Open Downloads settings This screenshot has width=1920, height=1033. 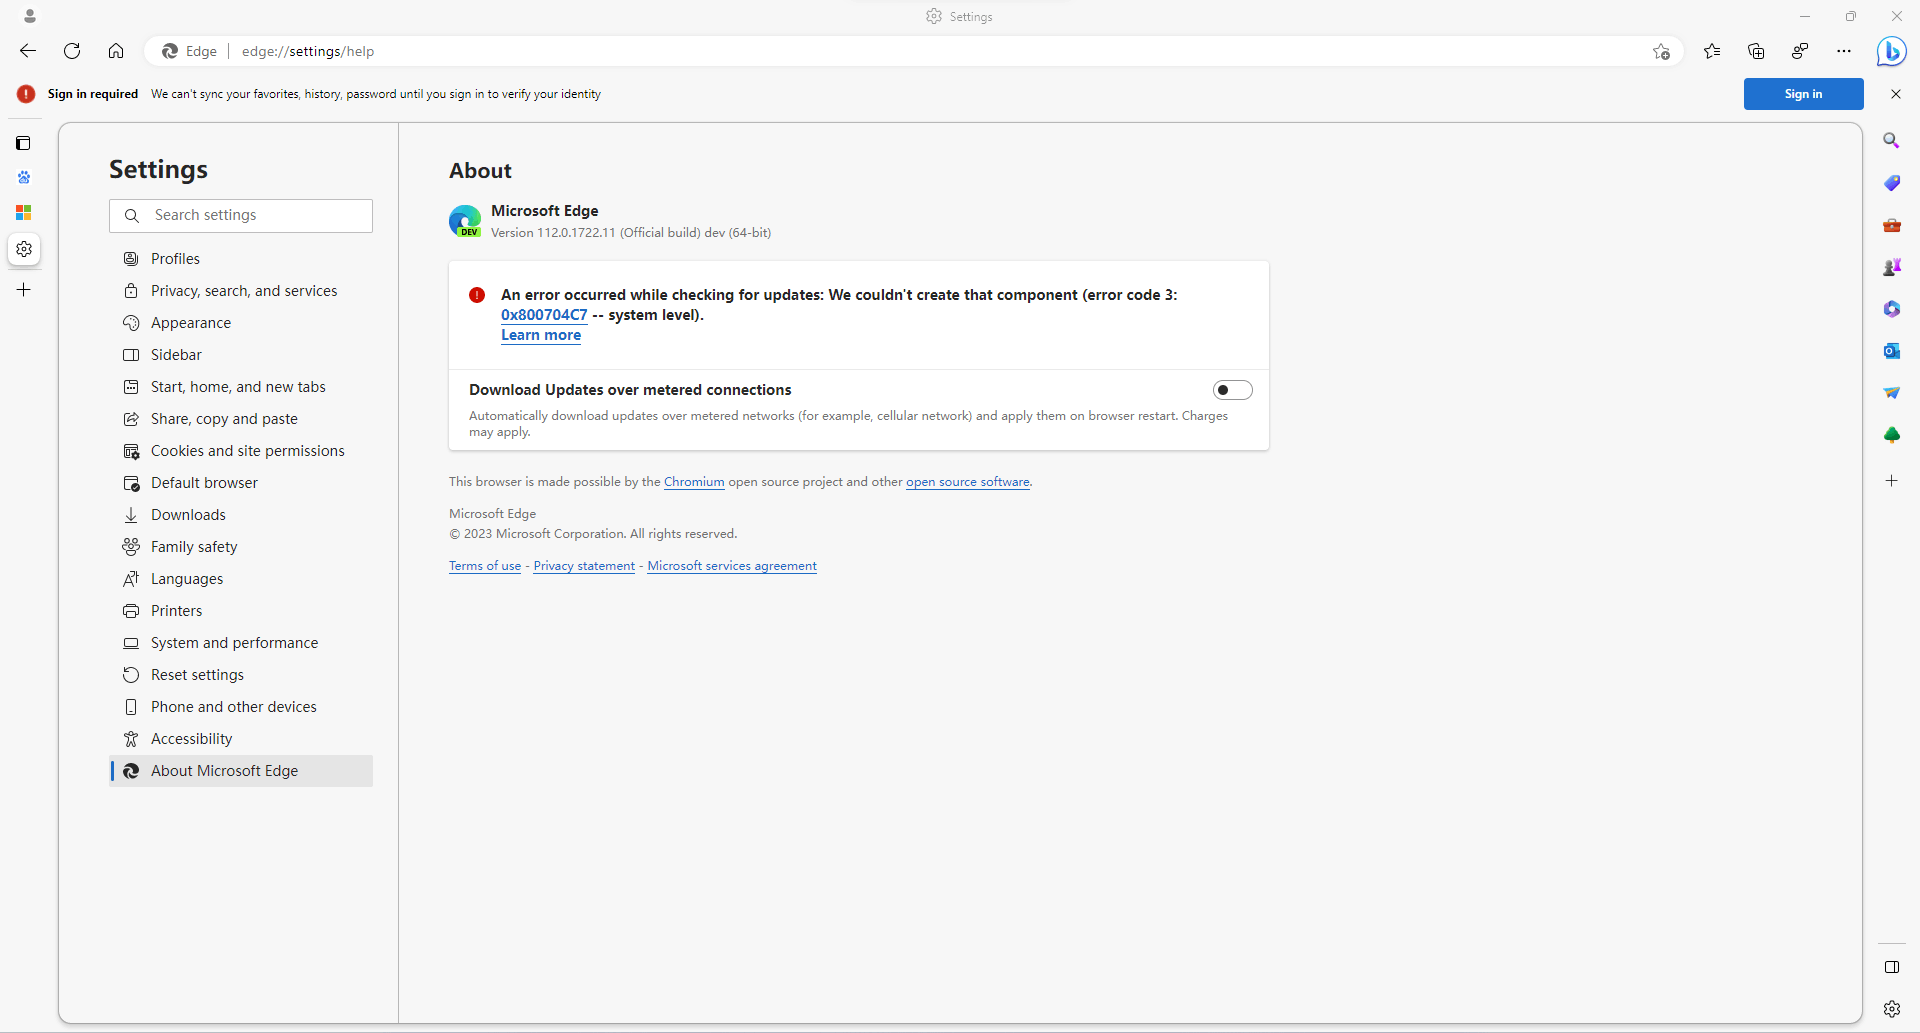coord(241,515)
